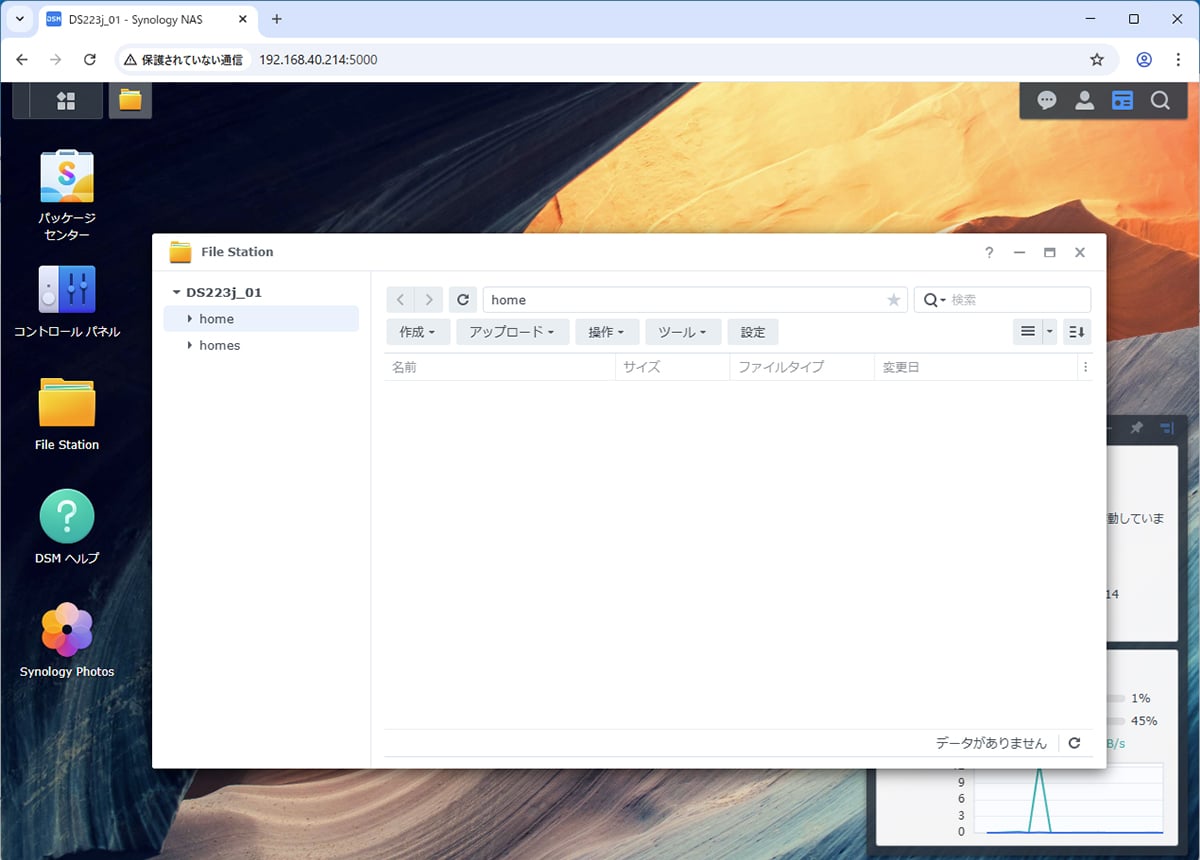Image resolution: width=1200 pixels, height=860 pixels.
Task: Open DSM Help desktop icon
Action: (x=67, y=517)
